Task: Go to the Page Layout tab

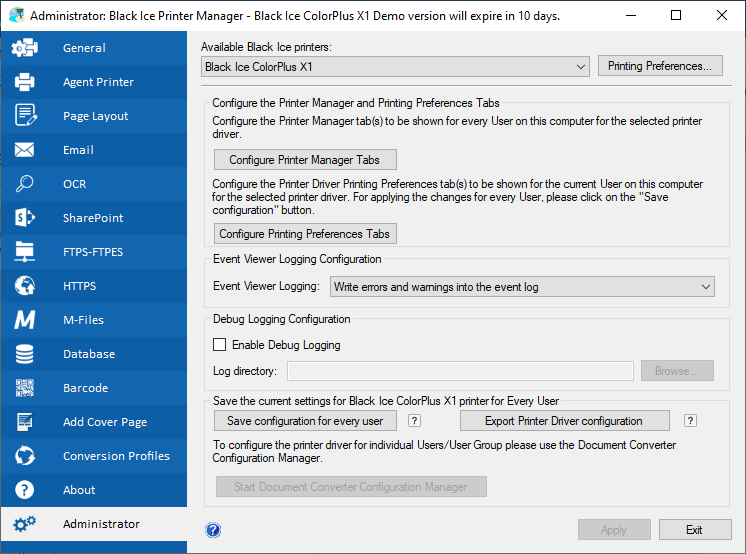Action: coord(94,116)
